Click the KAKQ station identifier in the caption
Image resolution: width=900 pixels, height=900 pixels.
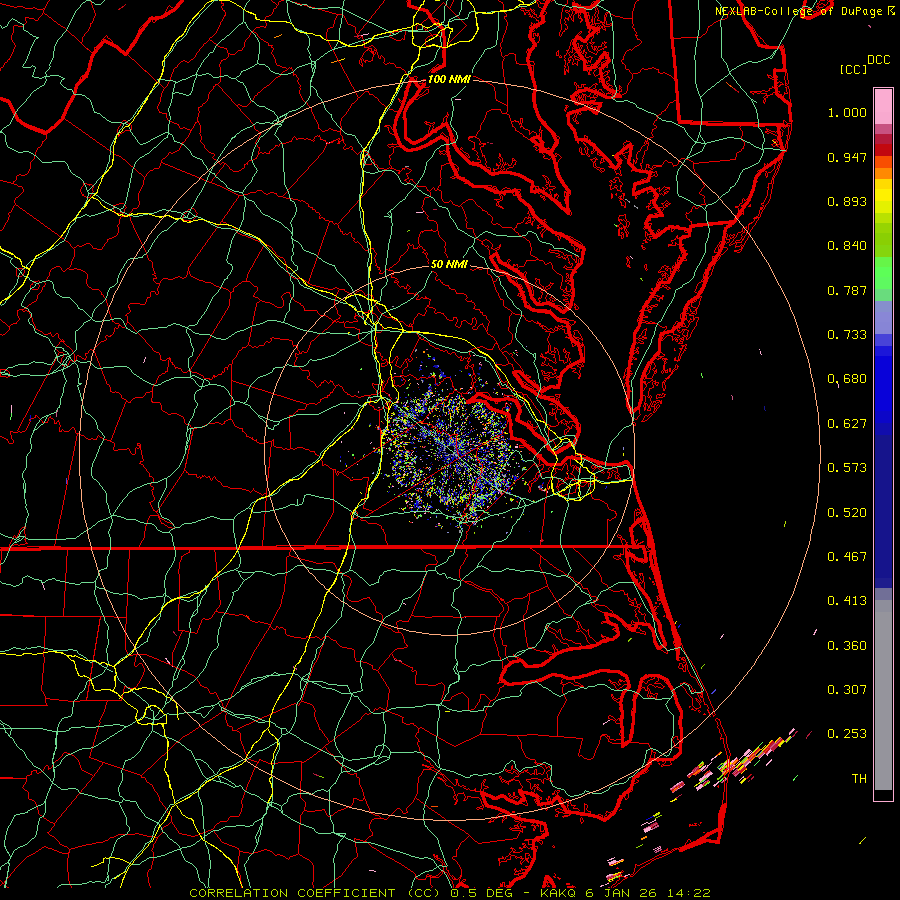point(559,893)
